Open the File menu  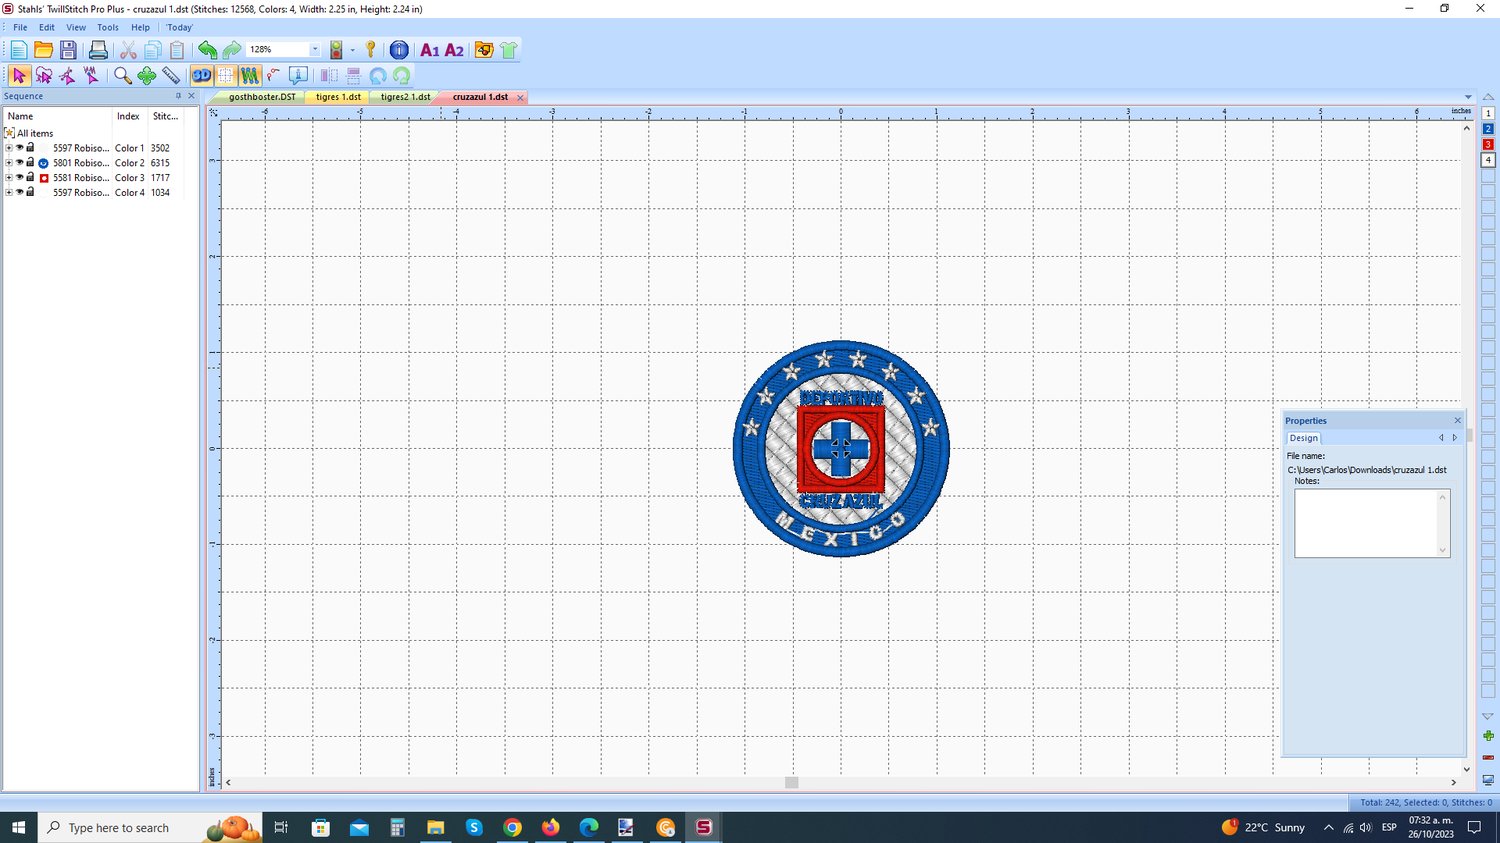20,28
